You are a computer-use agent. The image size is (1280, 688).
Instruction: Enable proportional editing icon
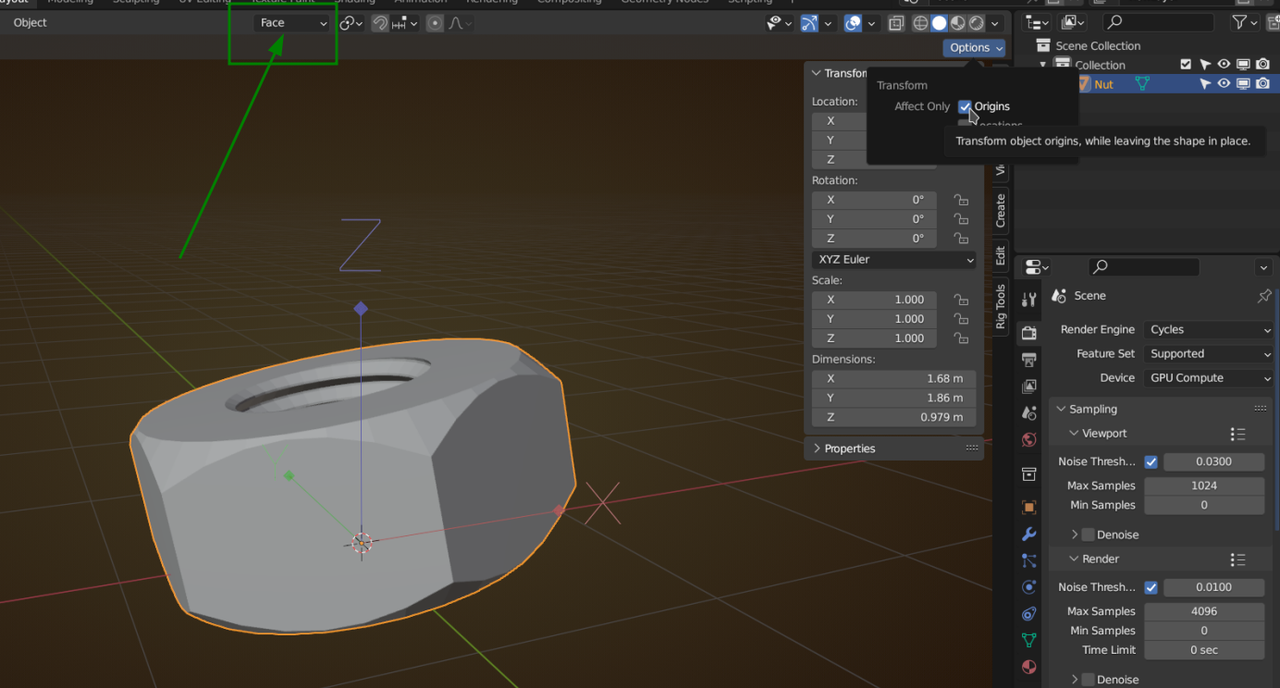(435, 23)
